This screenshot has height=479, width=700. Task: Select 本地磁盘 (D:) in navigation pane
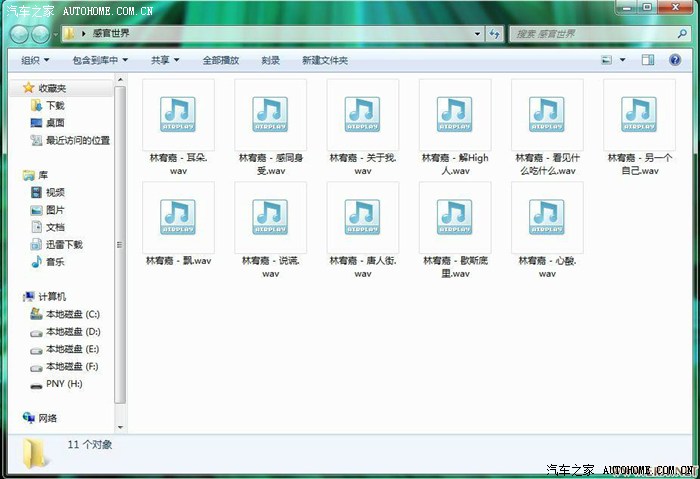click(72, 331)
